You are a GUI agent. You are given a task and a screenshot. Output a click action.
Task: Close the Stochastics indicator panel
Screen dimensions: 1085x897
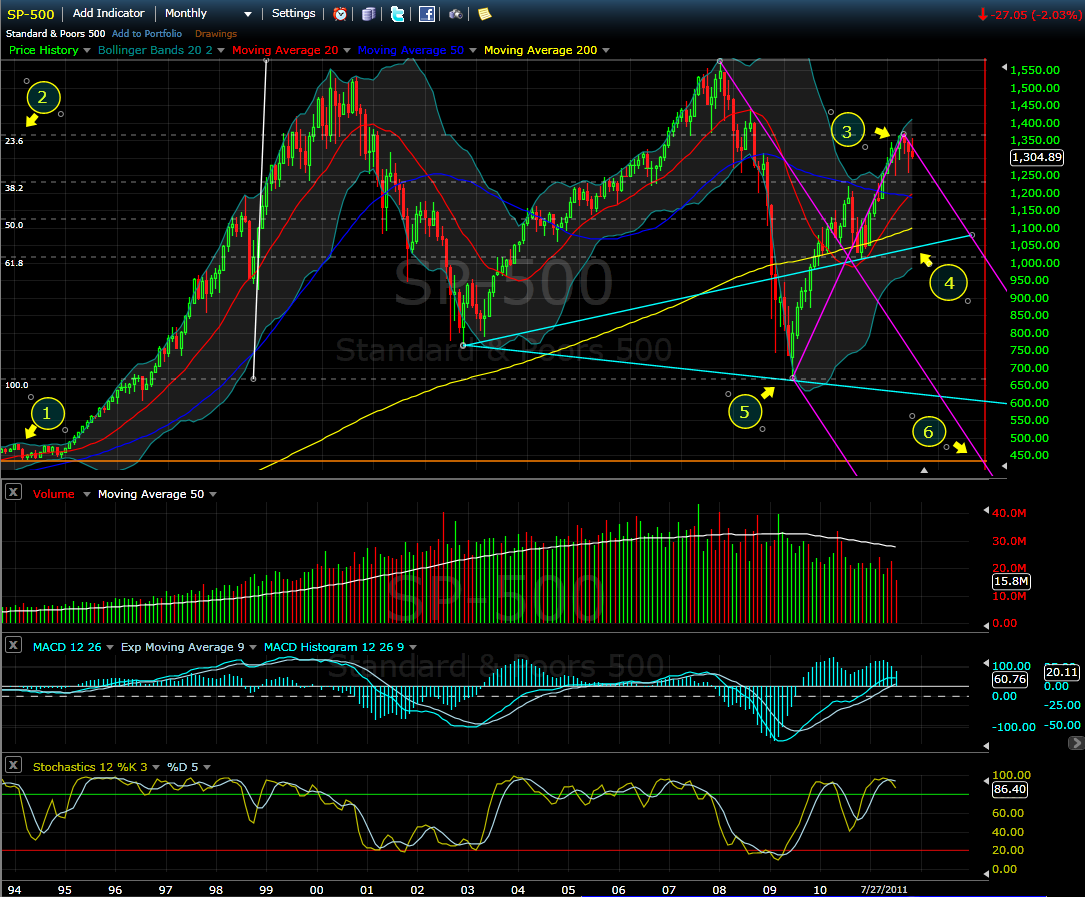coord(13,765)
